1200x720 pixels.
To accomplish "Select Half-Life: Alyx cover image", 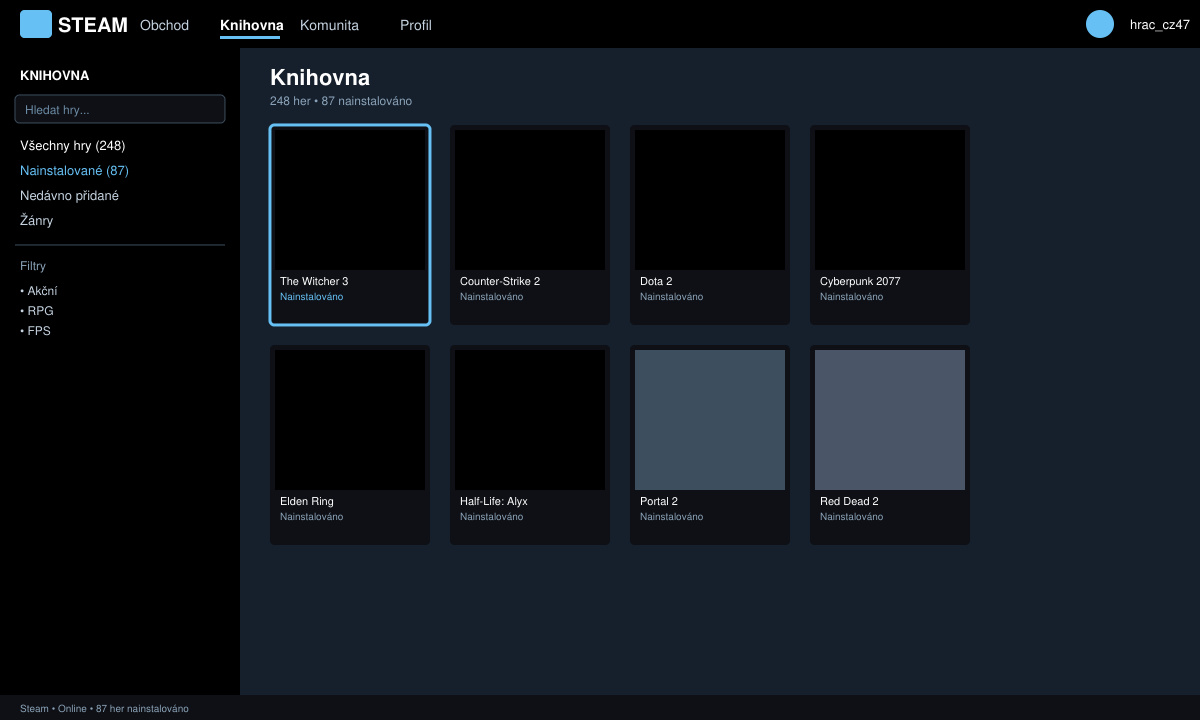I will click(530, 420).
